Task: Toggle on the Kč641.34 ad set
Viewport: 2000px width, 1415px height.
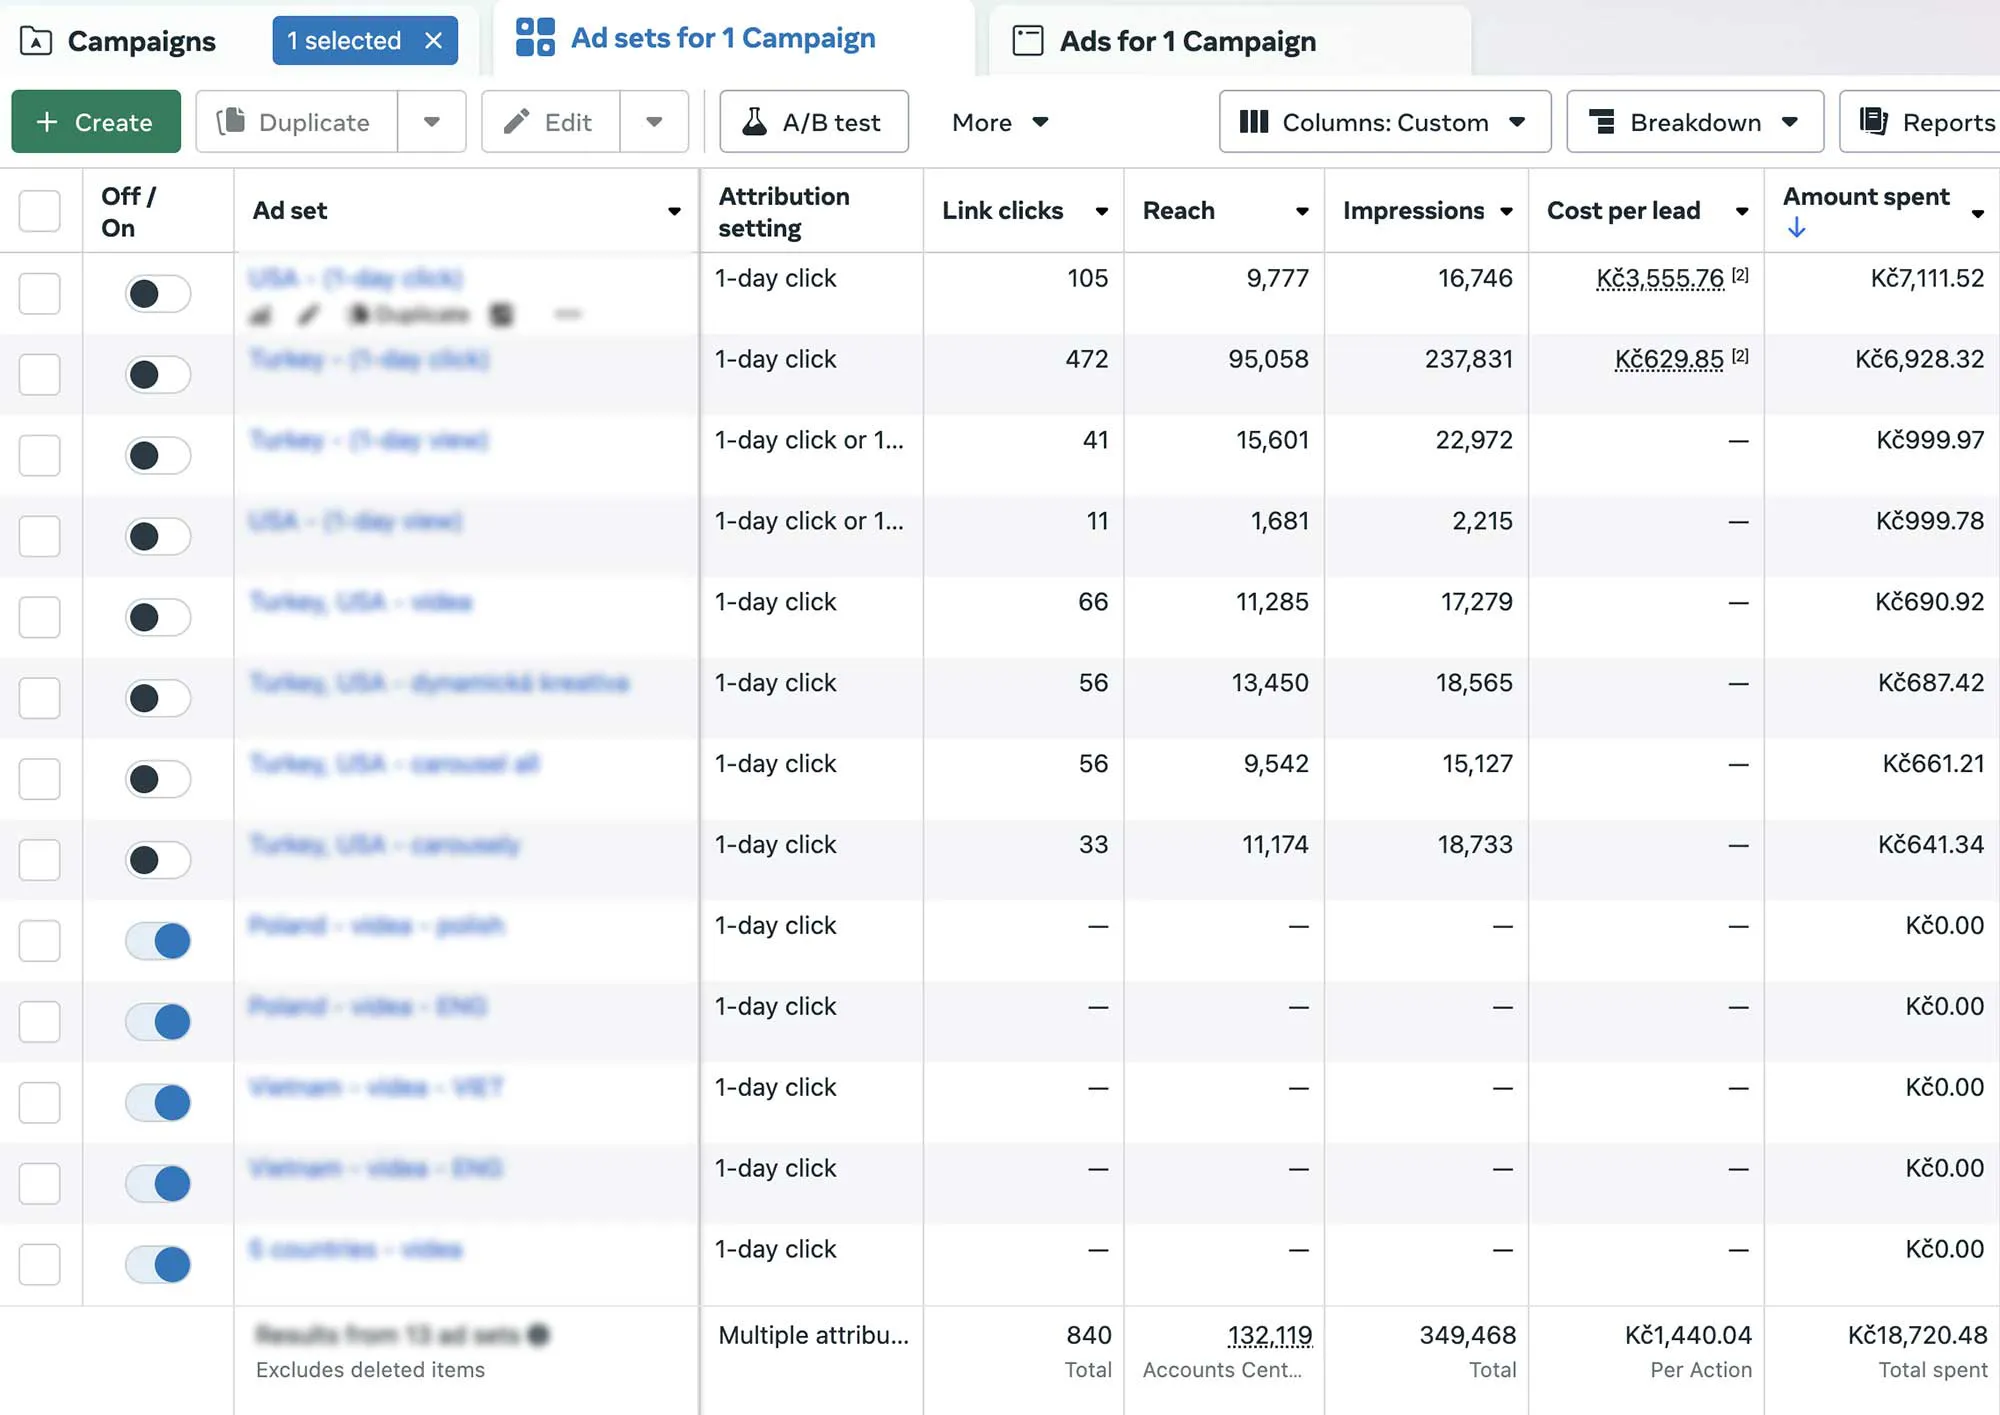Action: click(x=158, y=860)
